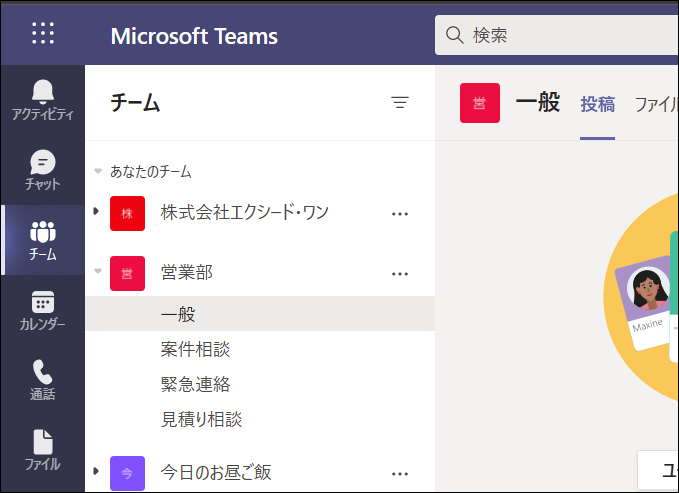679x493 pixels.
Task: Select the 緊急連絡 channel
Action: 195,384
